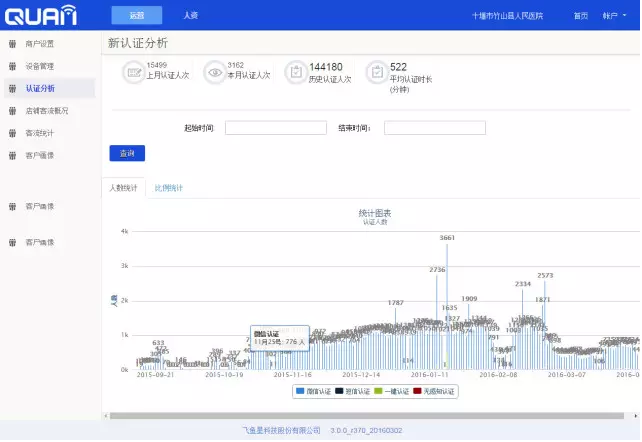The height and width of the screenshot is (442, 642).
Task: Go to 首页 in the header
Action: (x=581, y=16)
